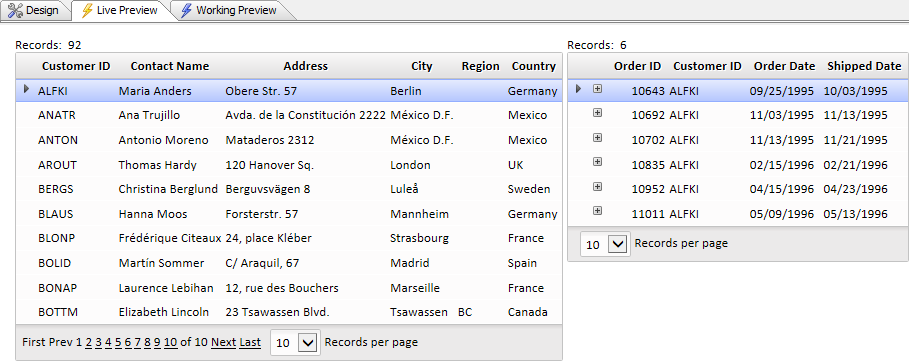This screenshot has height=361, width=909.
Task: Click the order 10643 row indicator arrow
Action: [578, 89]
